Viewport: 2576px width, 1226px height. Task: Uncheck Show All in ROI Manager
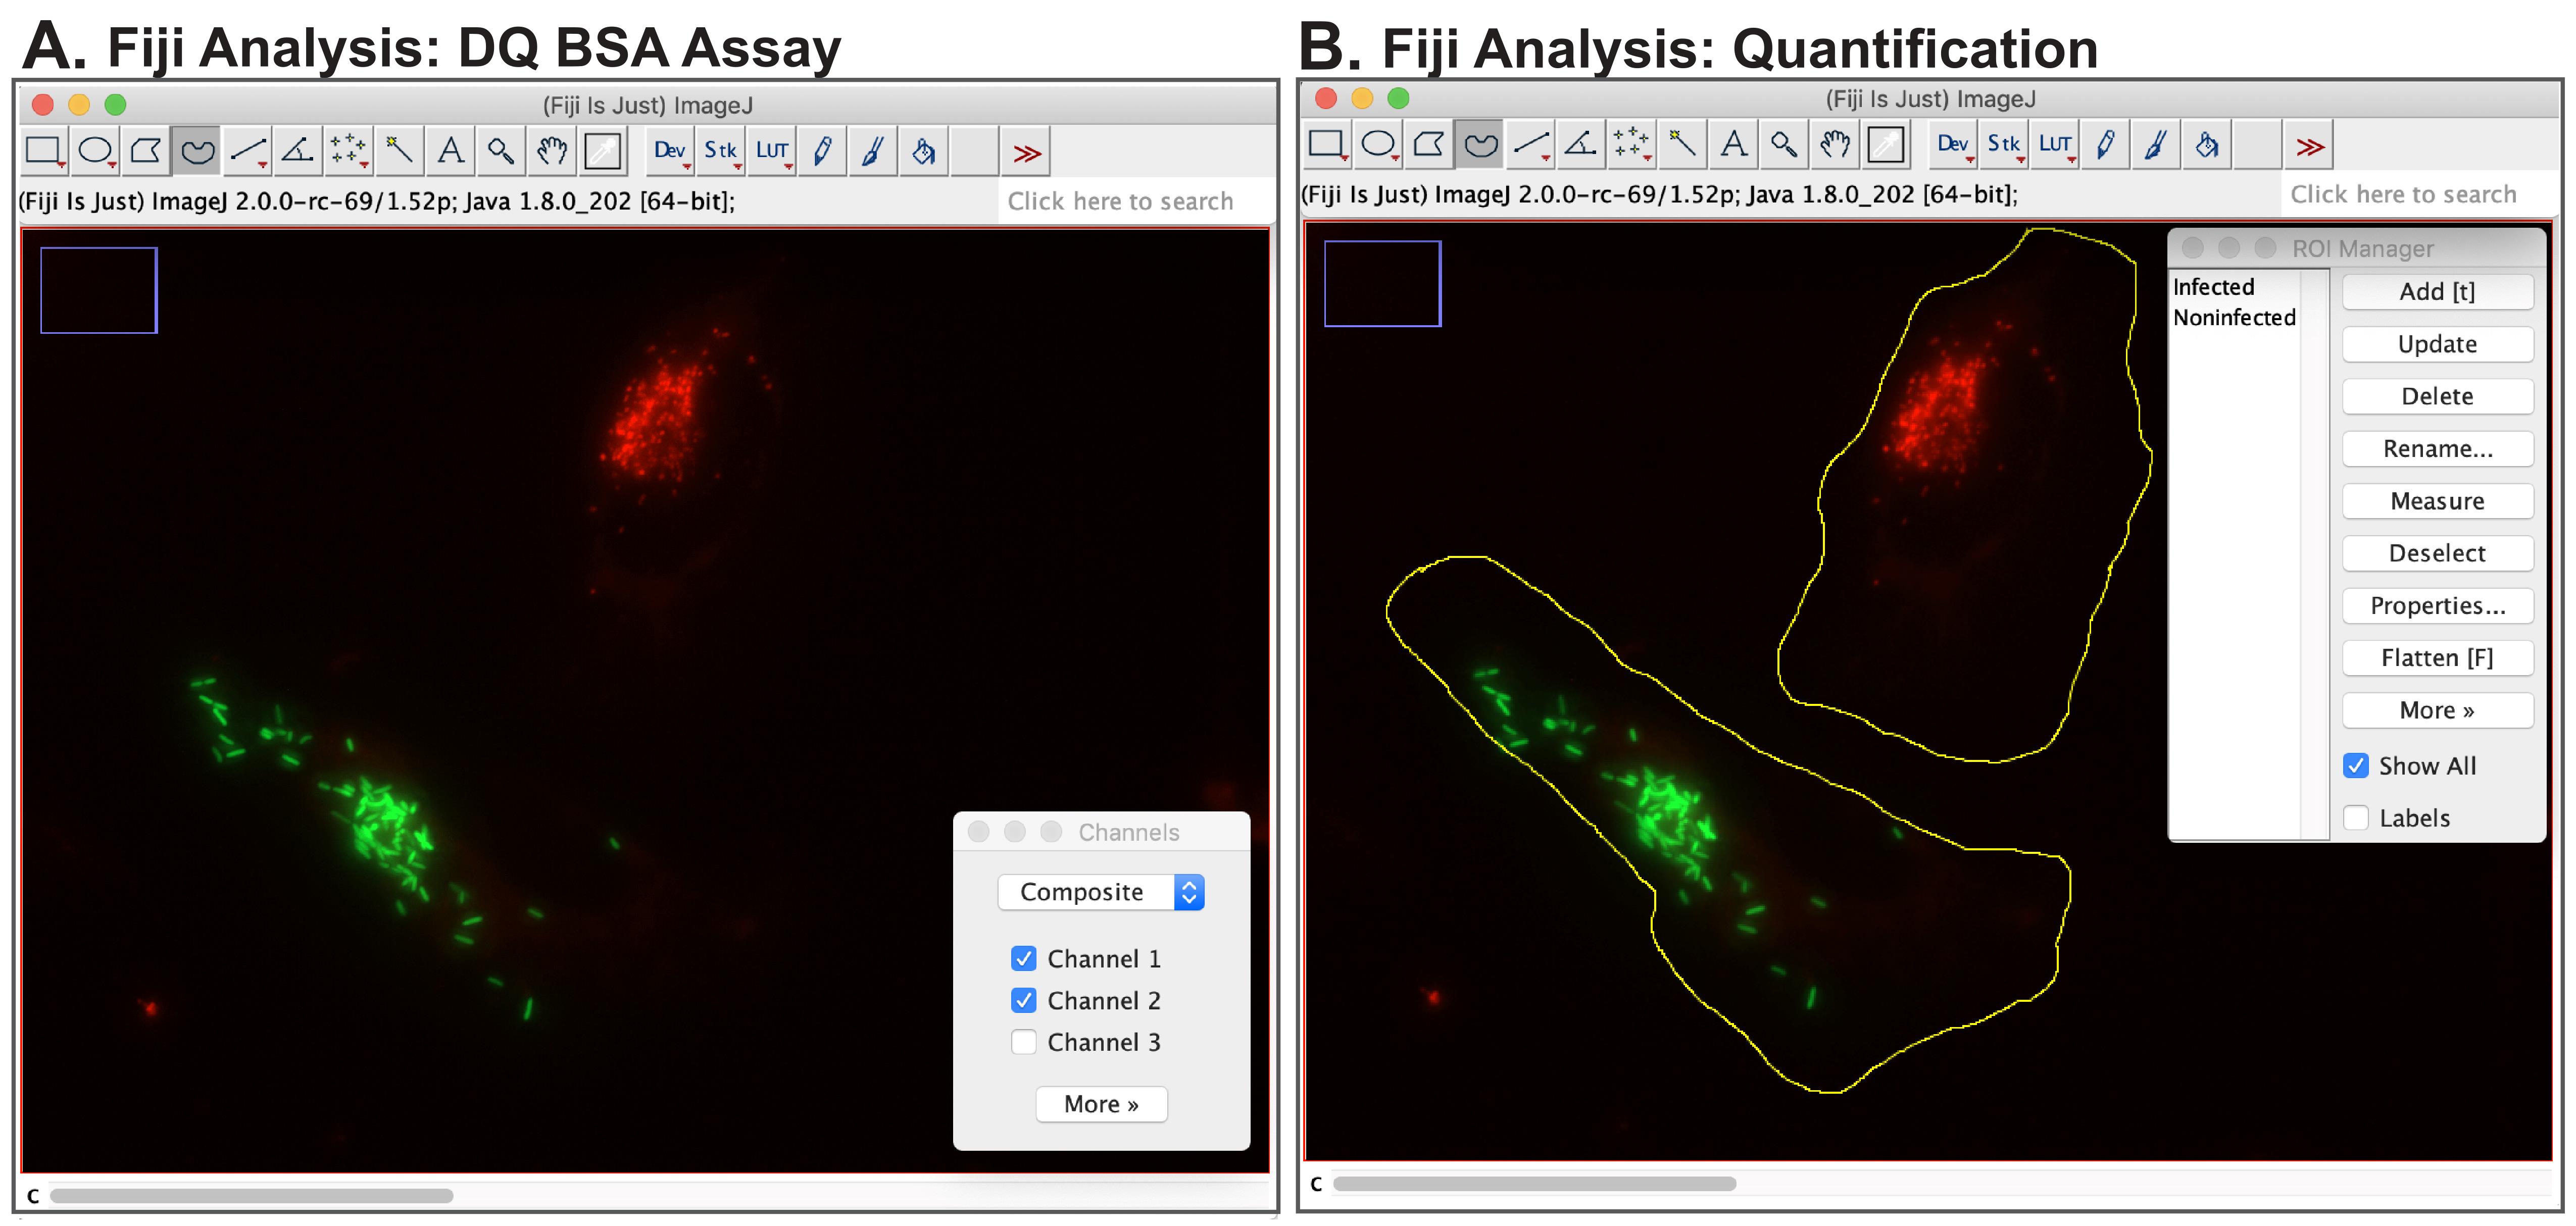click(2355, 766)
